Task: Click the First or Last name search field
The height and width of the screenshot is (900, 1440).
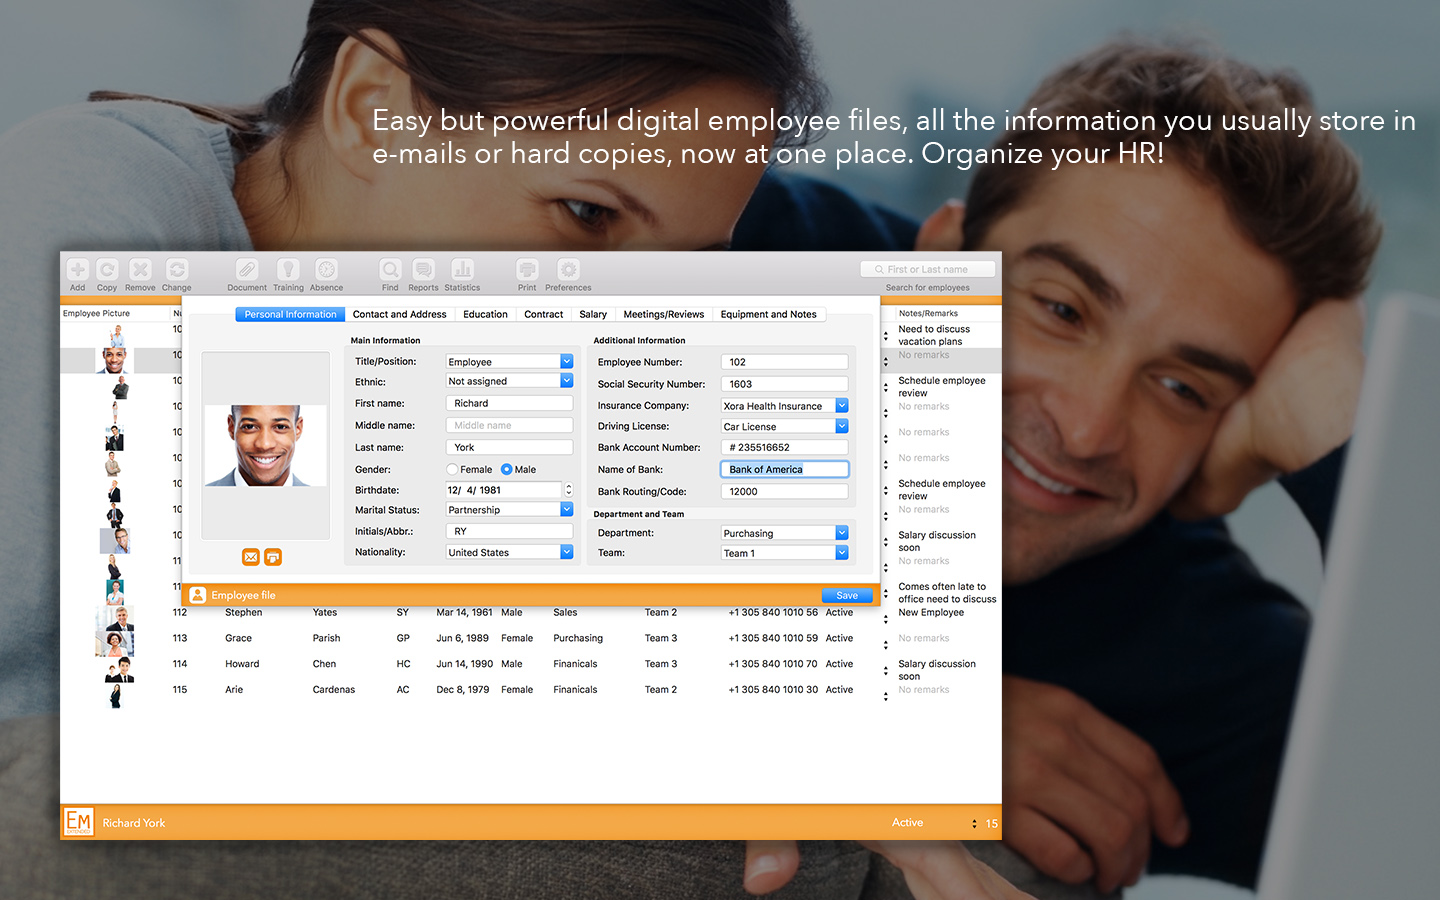Action: point(928,269)
